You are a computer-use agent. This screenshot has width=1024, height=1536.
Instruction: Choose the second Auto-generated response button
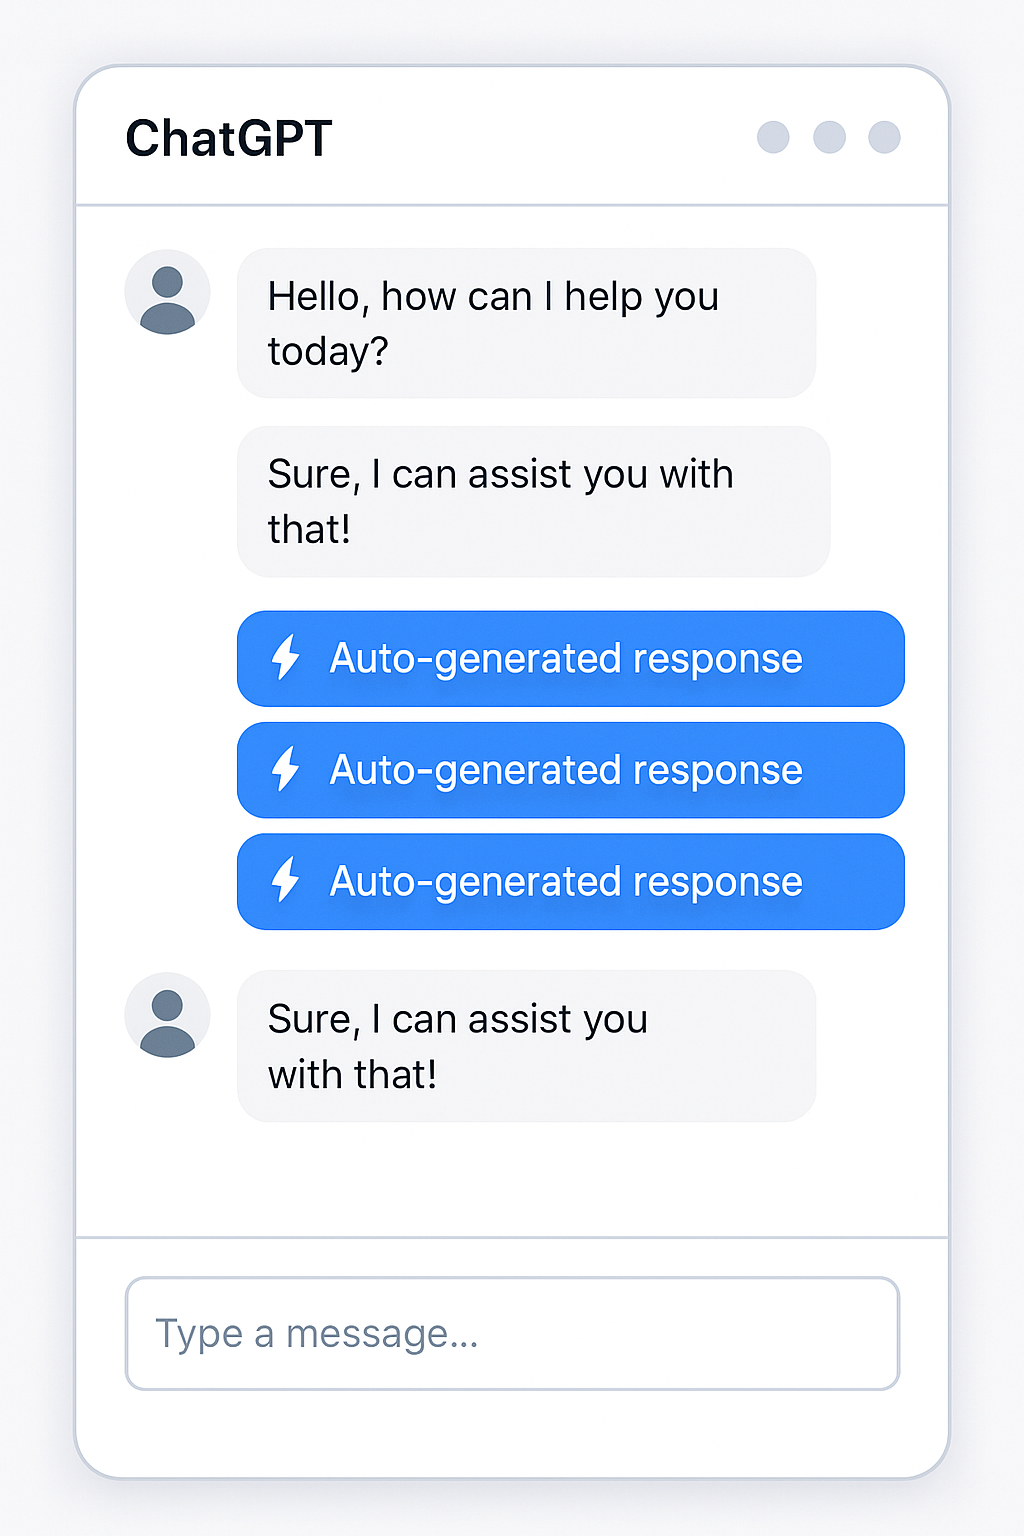[x=570, y=770]
